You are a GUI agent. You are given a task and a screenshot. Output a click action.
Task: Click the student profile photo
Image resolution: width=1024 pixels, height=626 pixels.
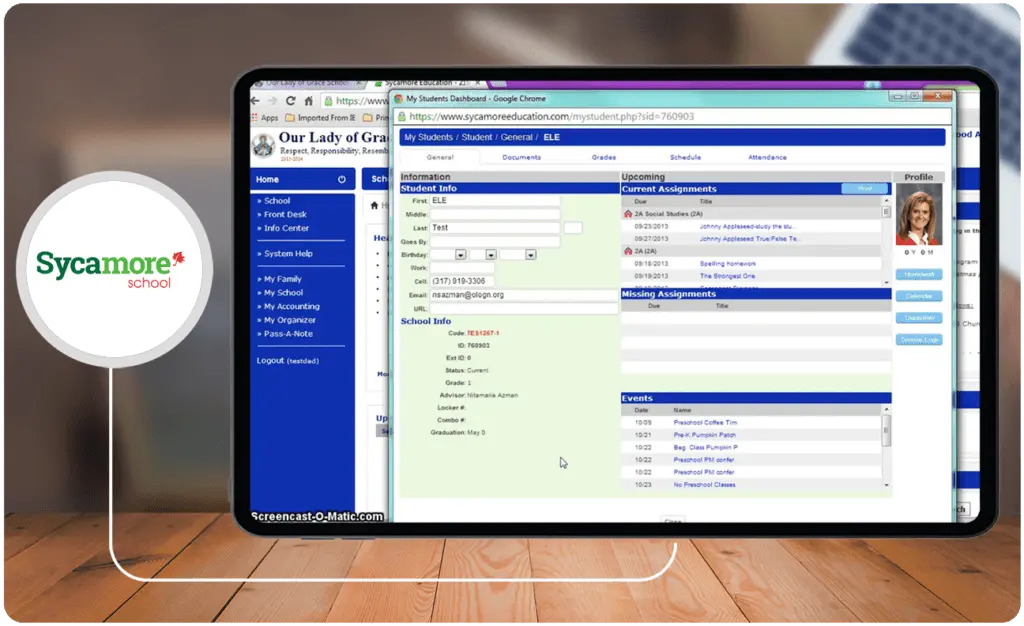[x=918, y=214]
